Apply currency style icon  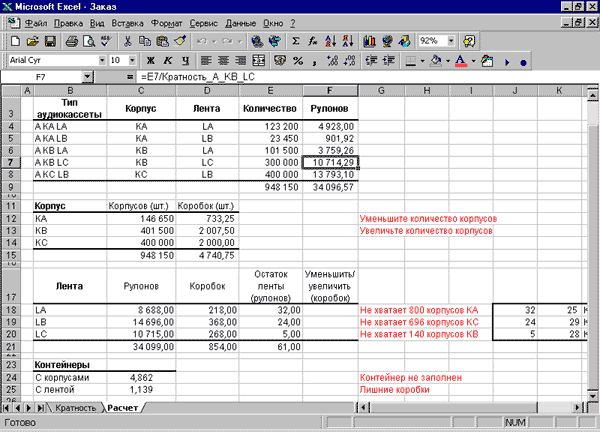pos(280,60)
